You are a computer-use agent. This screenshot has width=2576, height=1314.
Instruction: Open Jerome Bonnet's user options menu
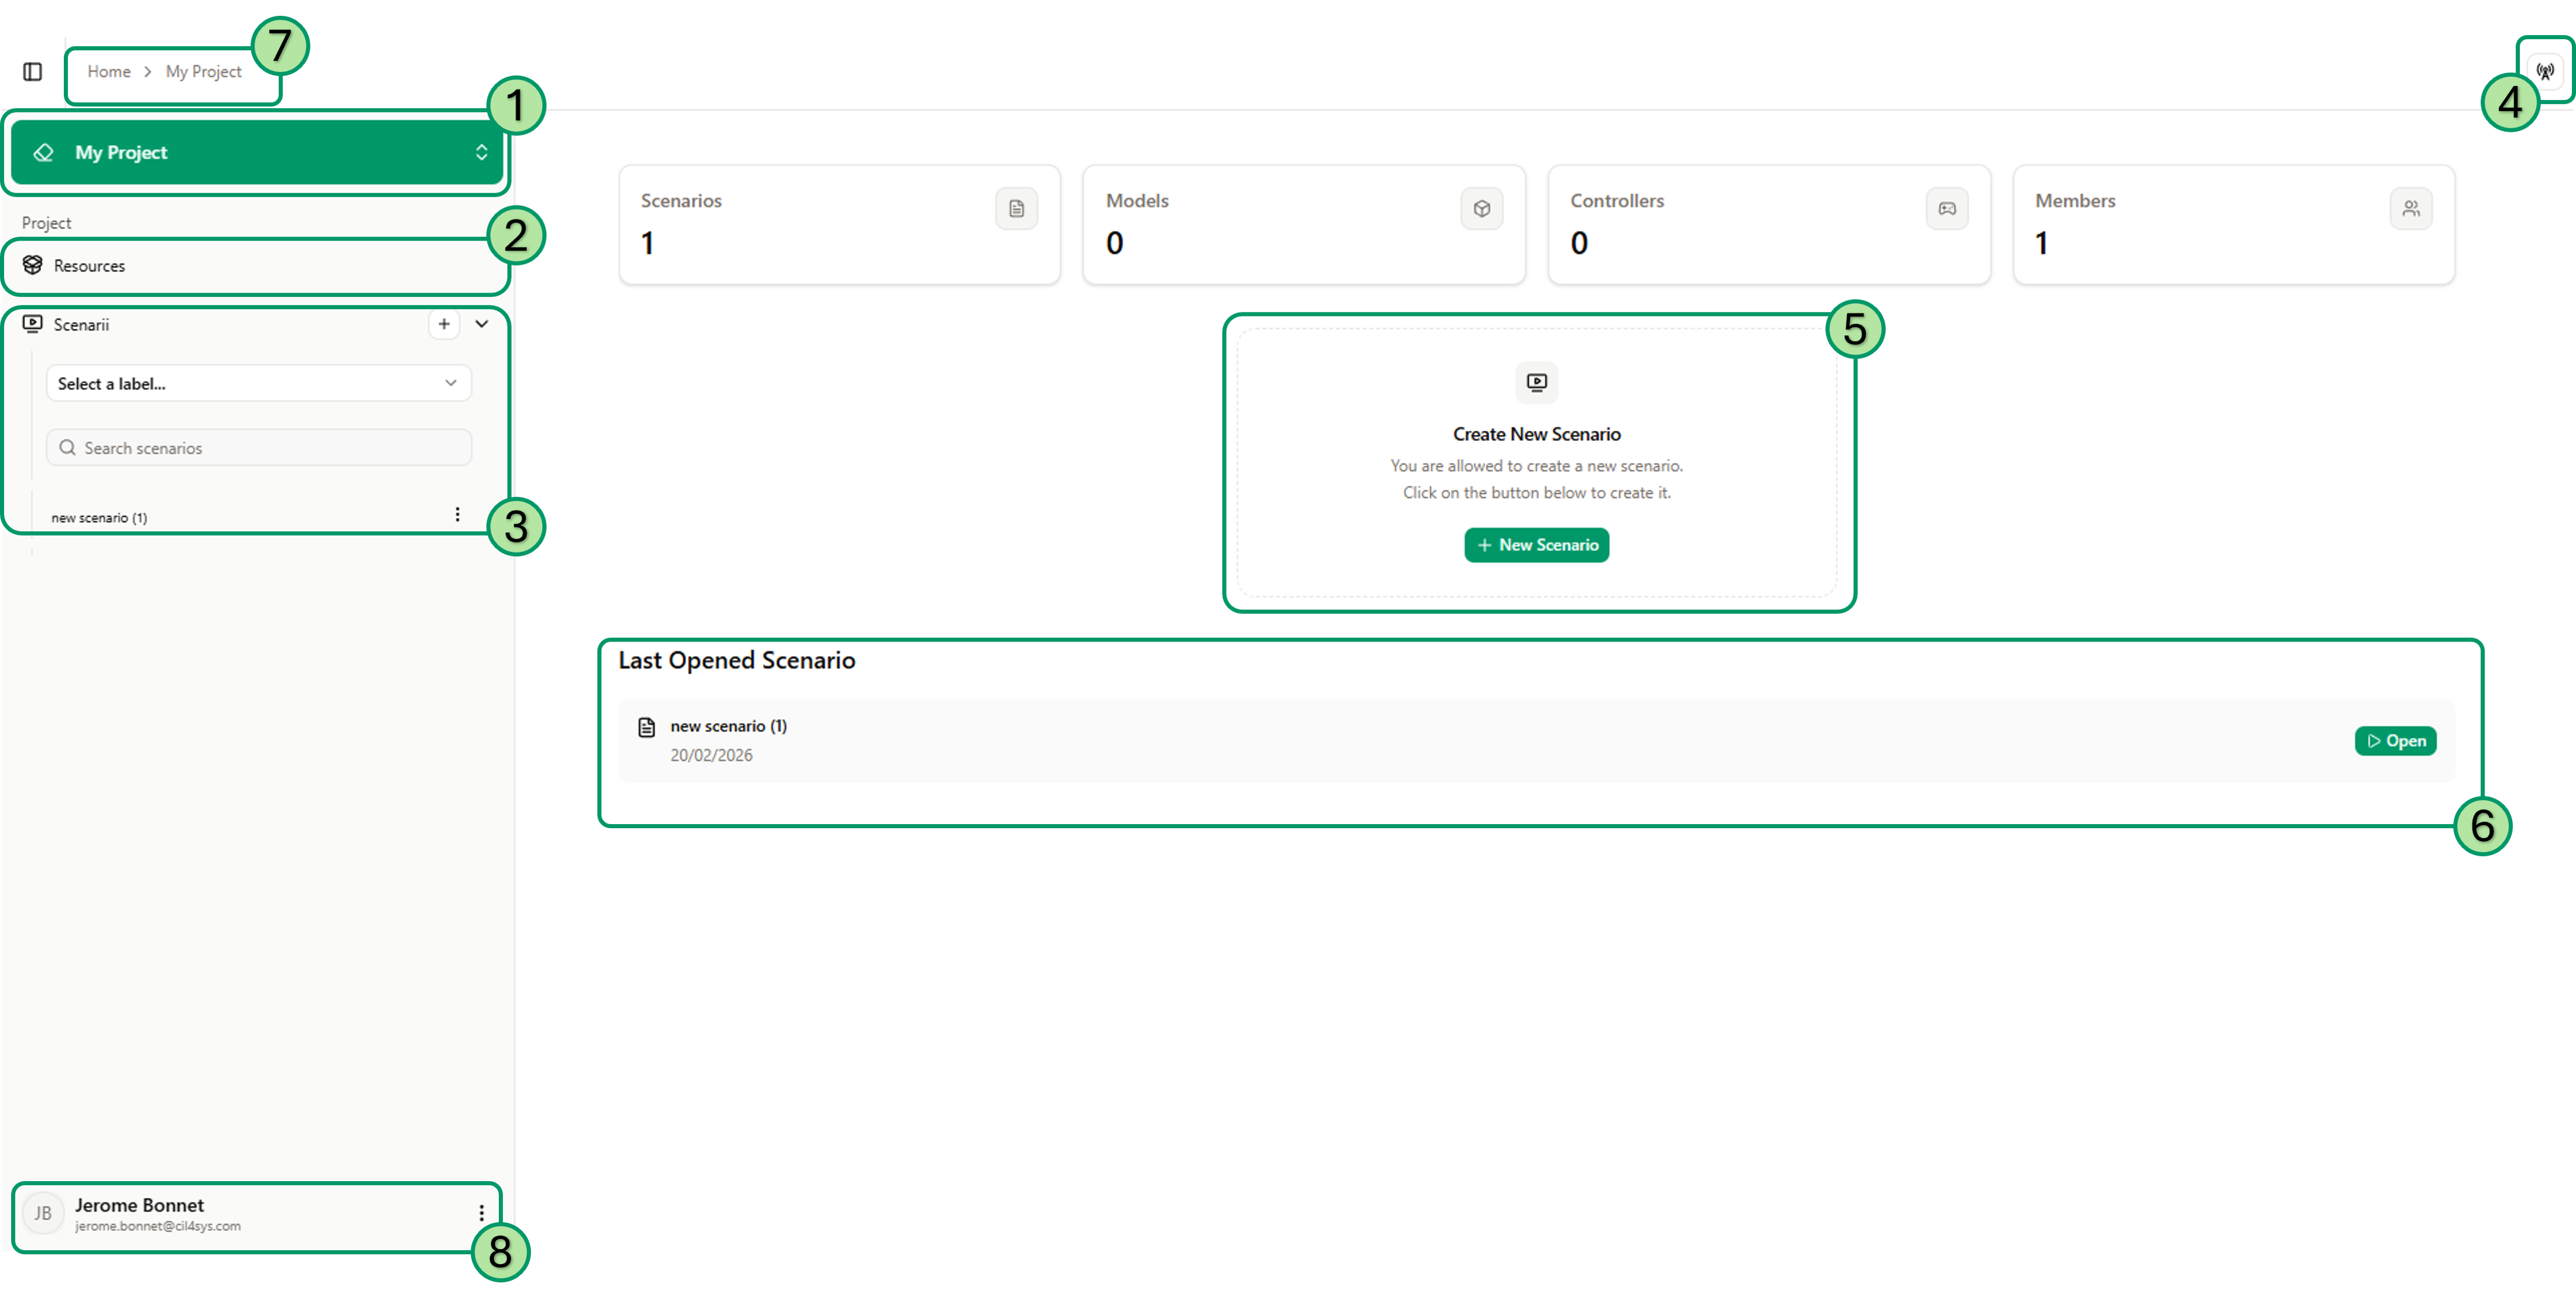coord(481,1213)
